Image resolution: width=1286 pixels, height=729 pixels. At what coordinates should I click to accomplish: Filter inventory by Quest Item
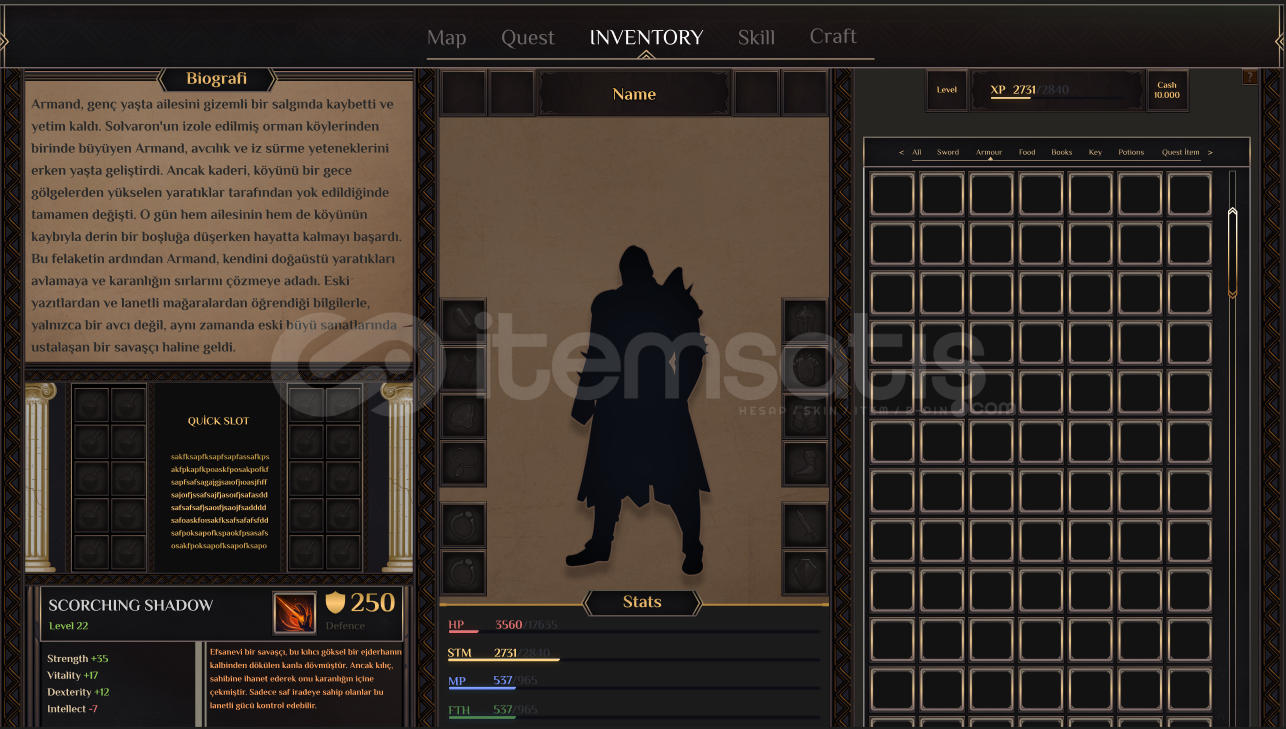tap(1180, 152)
